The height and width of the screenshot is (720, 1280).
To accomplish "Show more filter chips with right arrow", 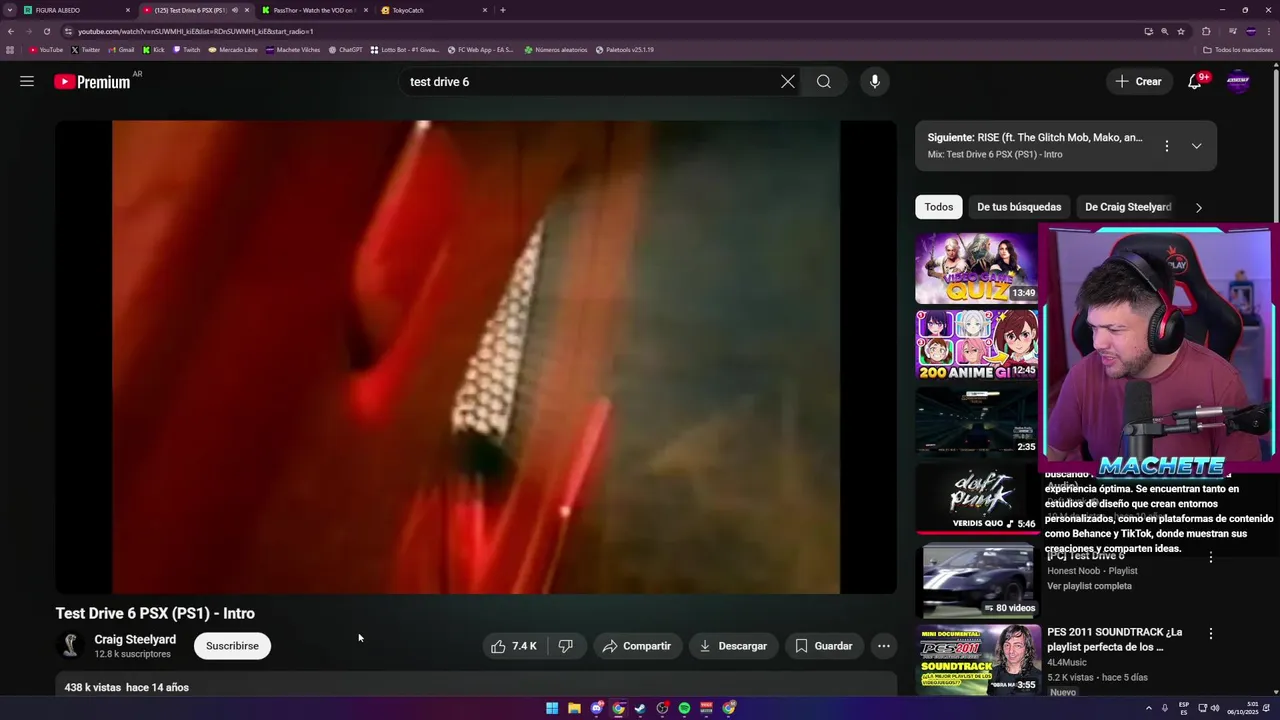I will point(1199,208).
